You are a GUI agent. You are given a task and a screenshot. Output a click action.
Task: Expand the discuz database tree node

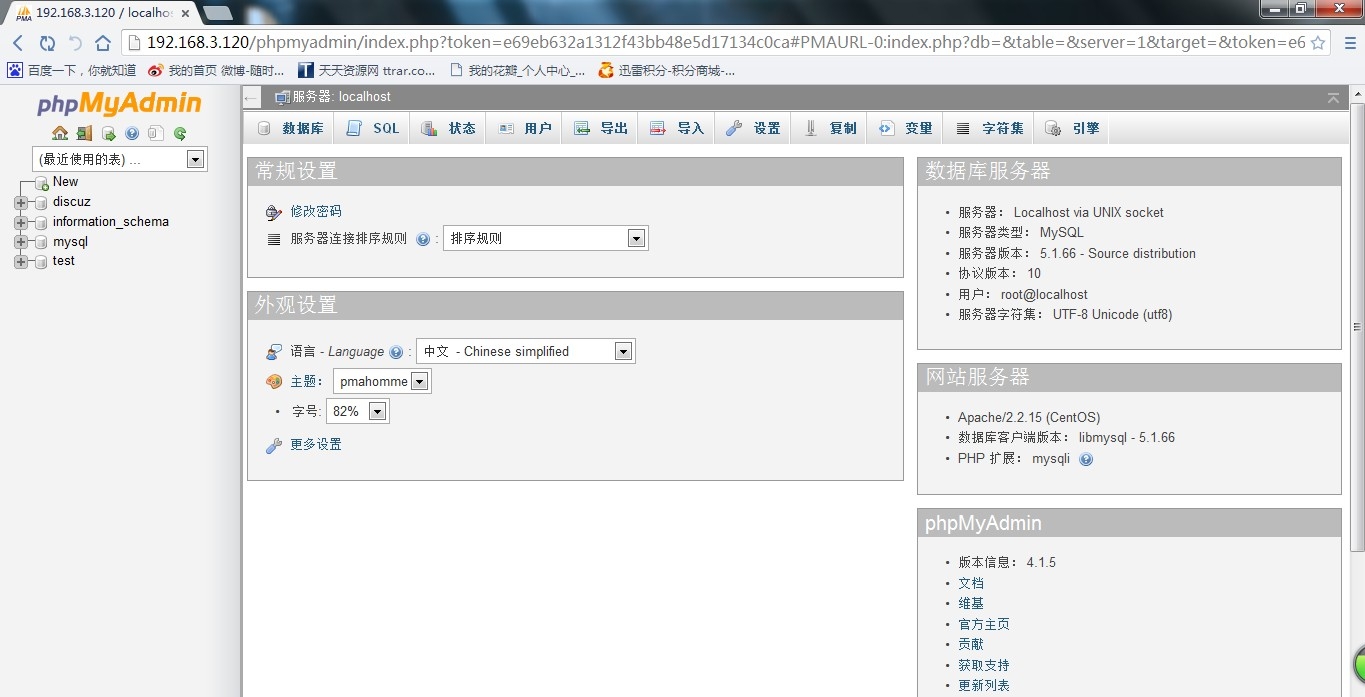click(21, 203)
